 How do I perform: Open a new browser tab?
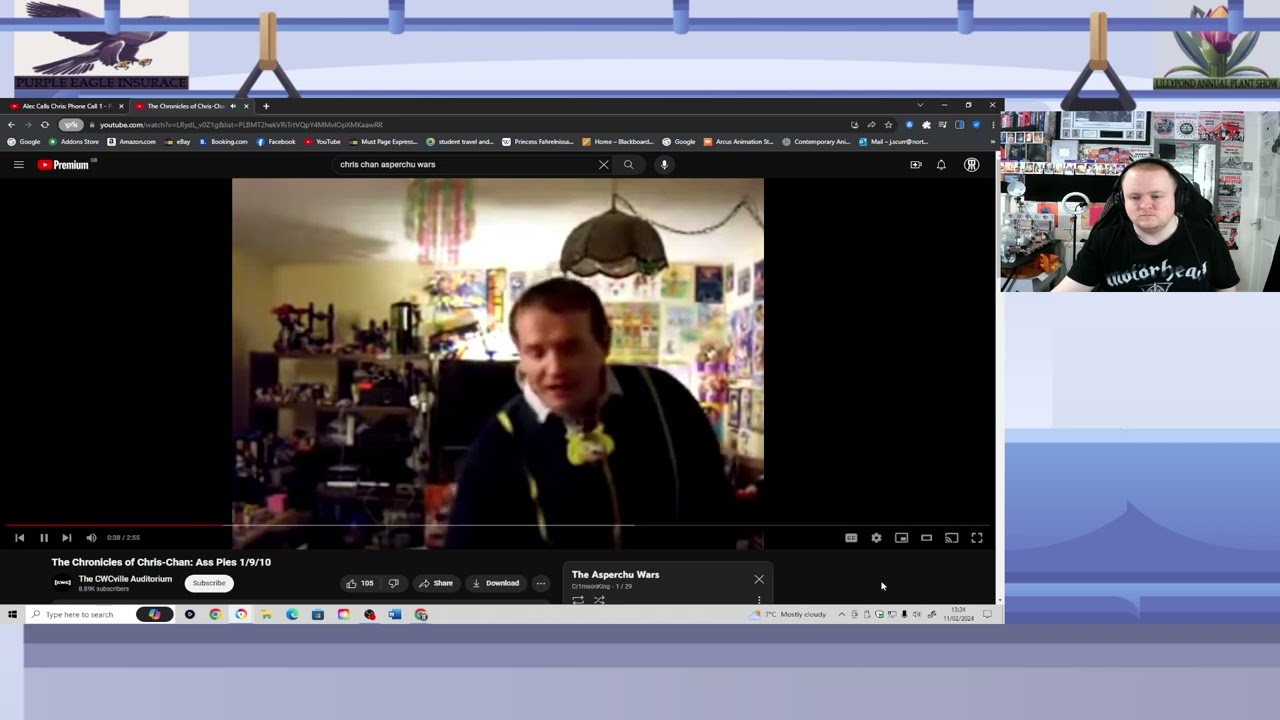tap(266, 106)
